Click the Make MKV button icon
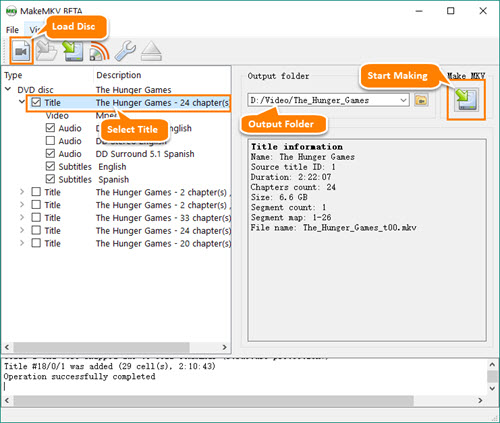The height and width of the screenshot is (423, 500). point(466,100)
